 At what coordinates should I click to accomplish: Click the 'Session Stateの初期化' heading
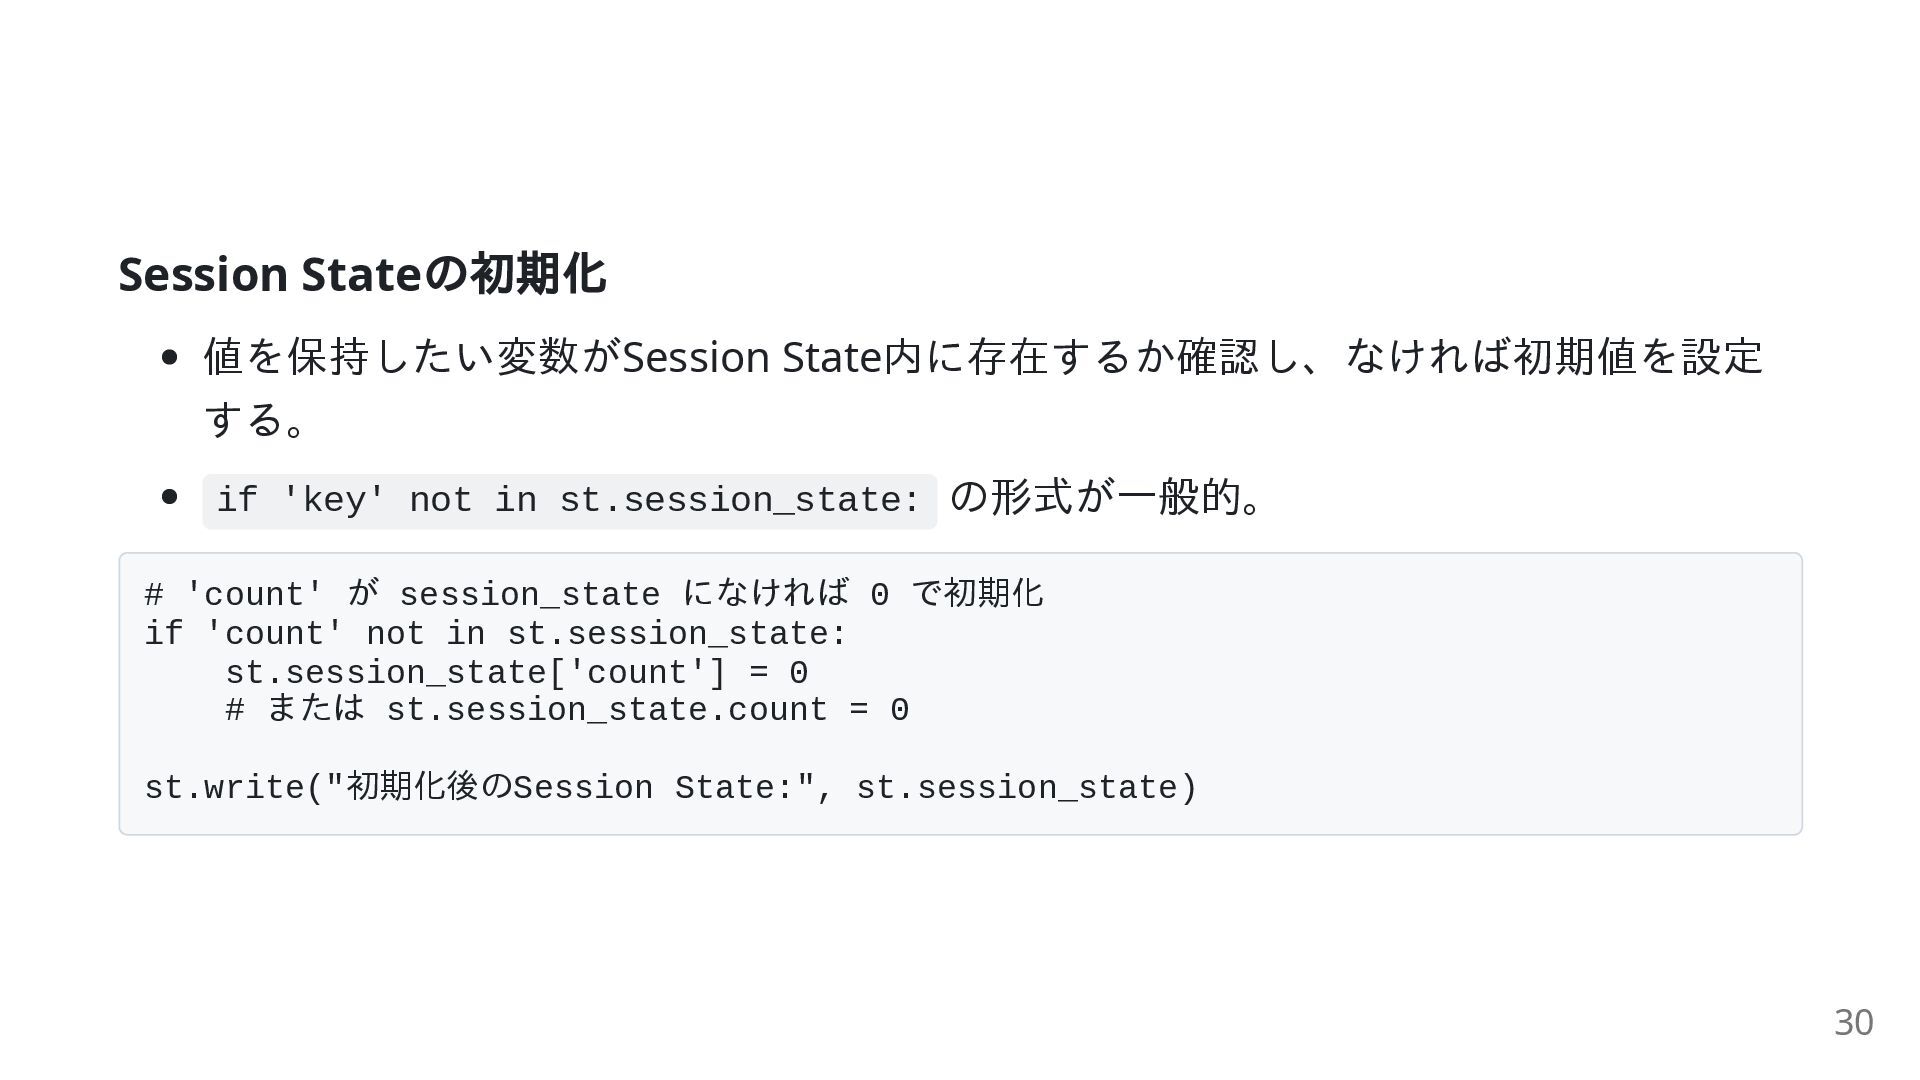pos(362,274)
